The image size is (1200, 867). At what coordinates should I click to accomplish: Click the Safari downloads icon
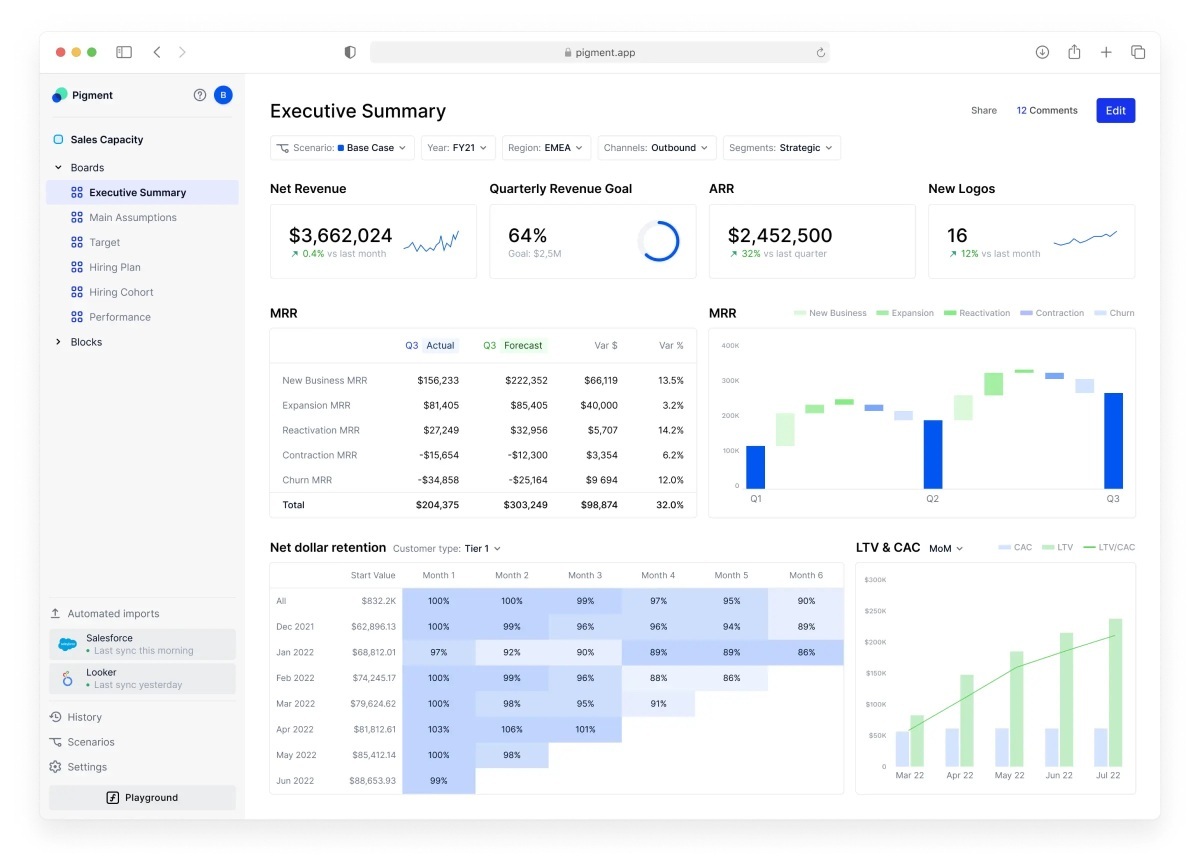pyautogui.click(x=1042, y=52)
